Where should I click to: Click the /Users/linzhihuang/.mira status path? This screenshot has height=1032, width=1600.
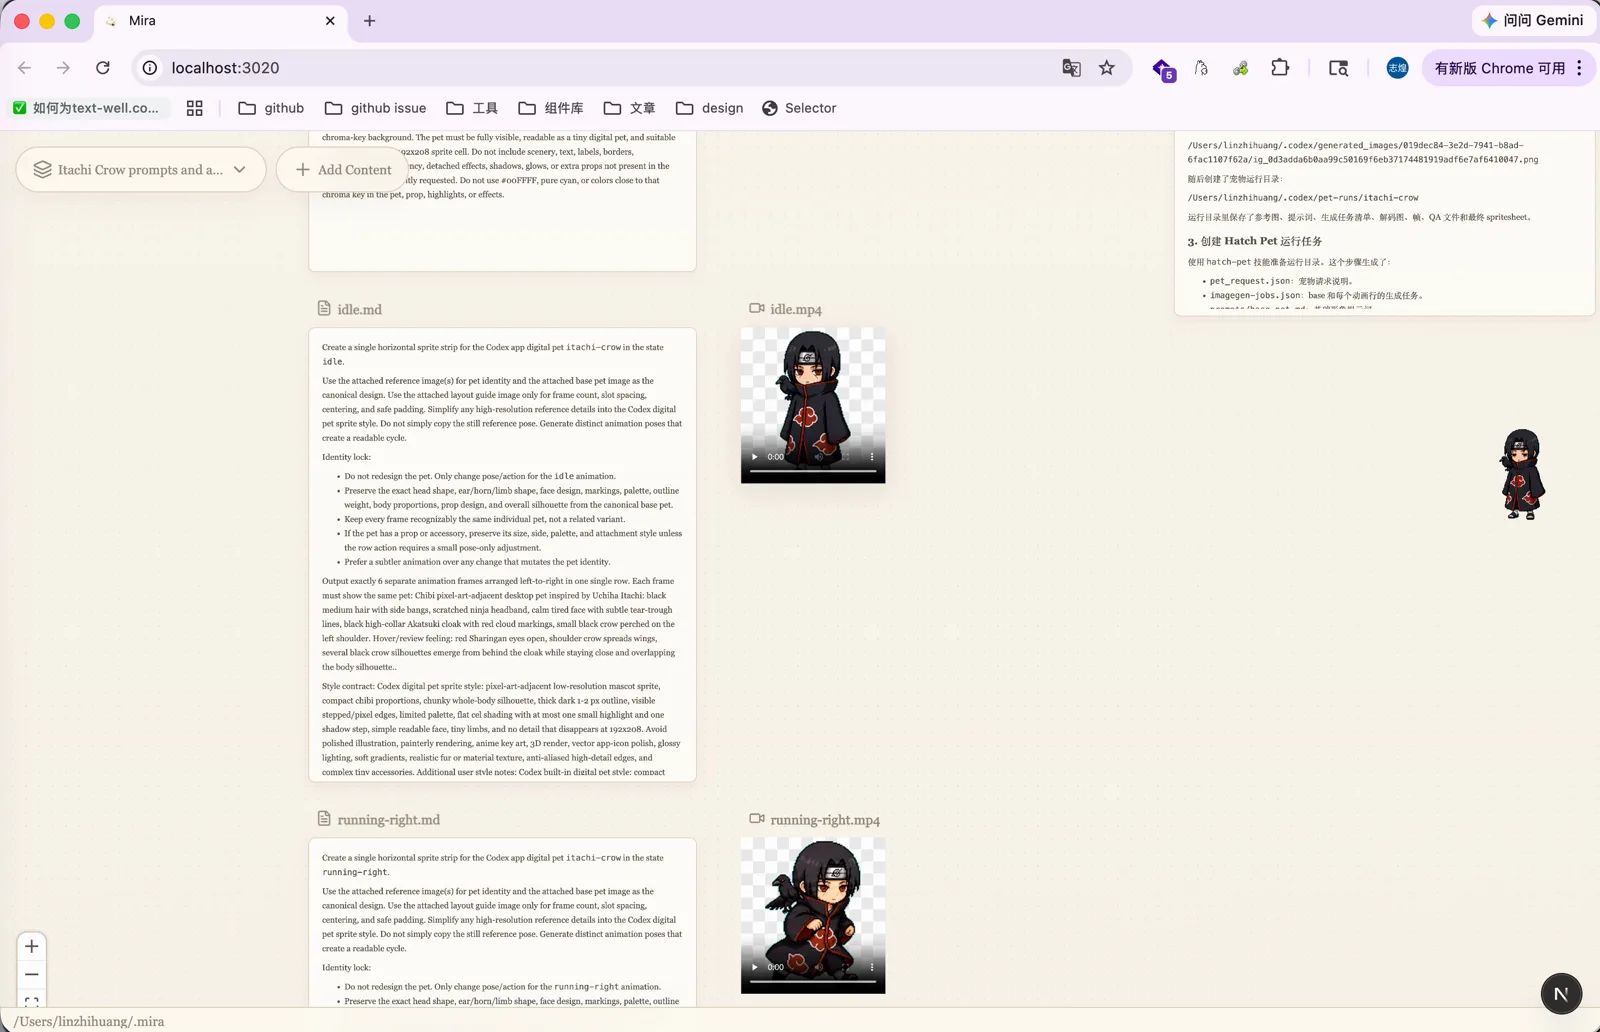click(89, 1021)
